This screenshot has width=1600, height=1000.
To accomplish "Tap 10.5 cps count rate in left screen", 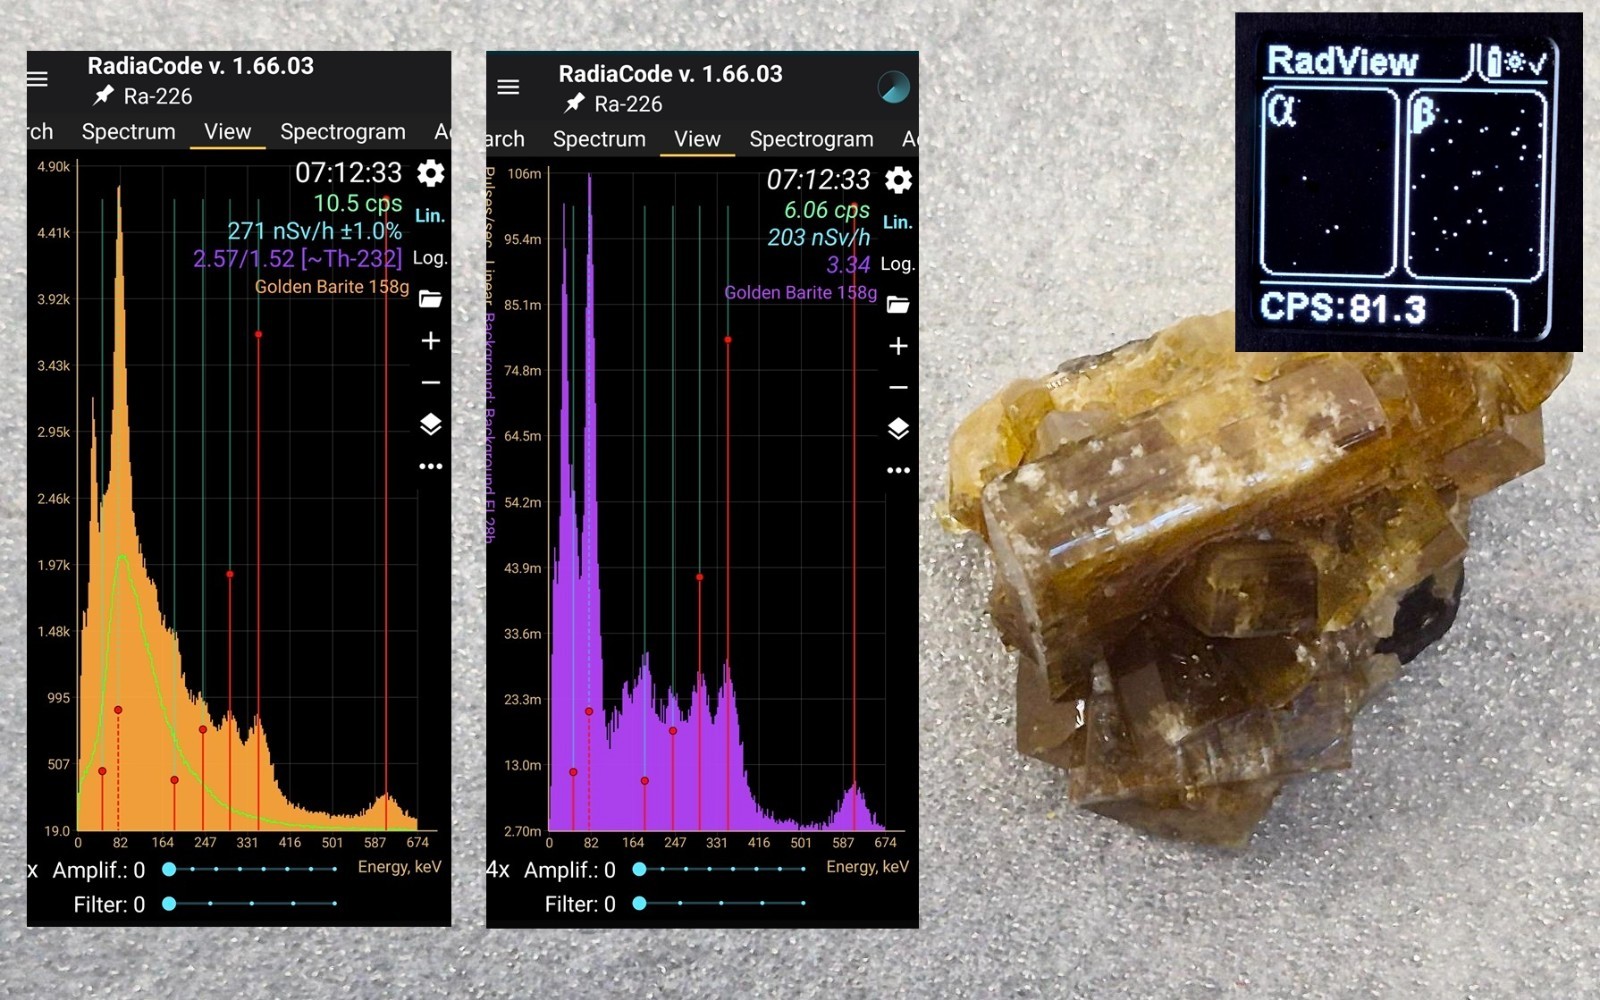I will (x=358, y=204).
